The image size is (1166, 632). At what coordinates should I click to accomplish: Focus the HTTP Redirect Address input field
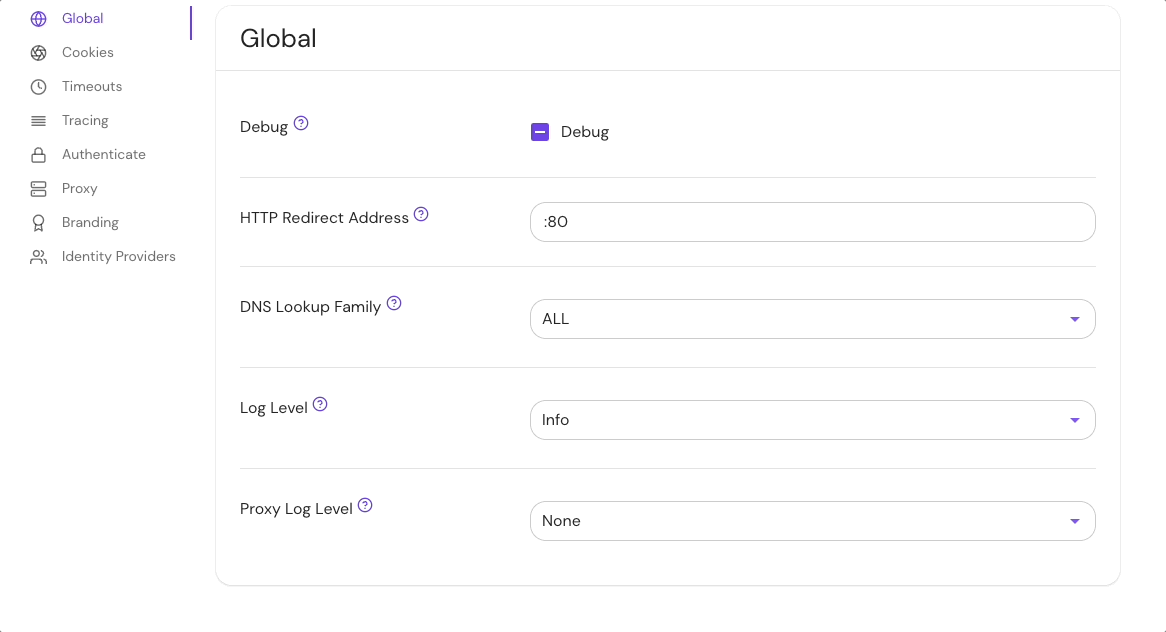[x=812, y=222]
